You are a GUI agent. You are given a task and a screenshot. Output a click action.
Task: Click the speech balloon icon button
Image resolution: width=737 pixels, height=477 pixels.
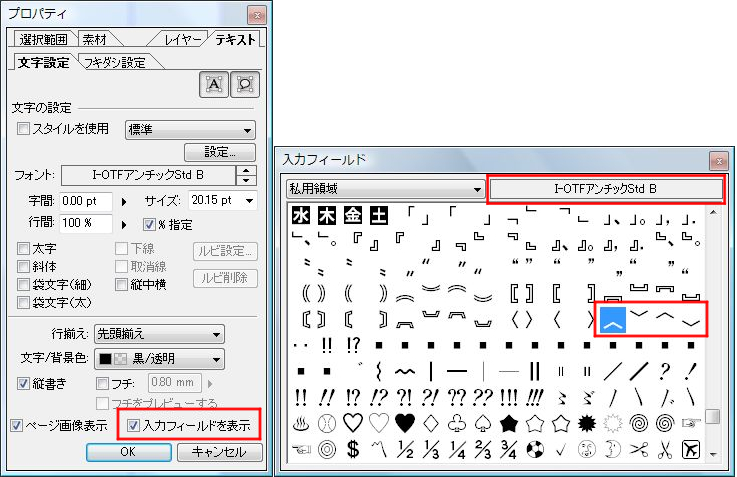(x=245, y=85)
